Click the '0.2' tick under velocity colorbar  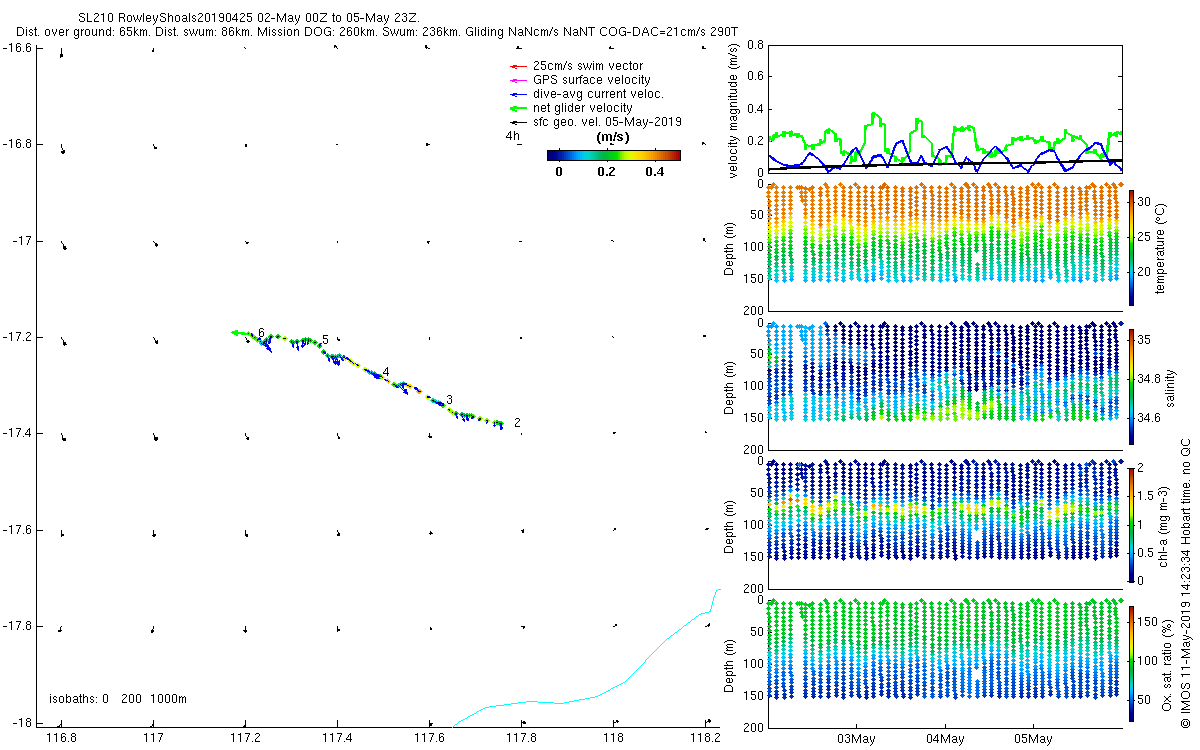(x=606, y=172)
